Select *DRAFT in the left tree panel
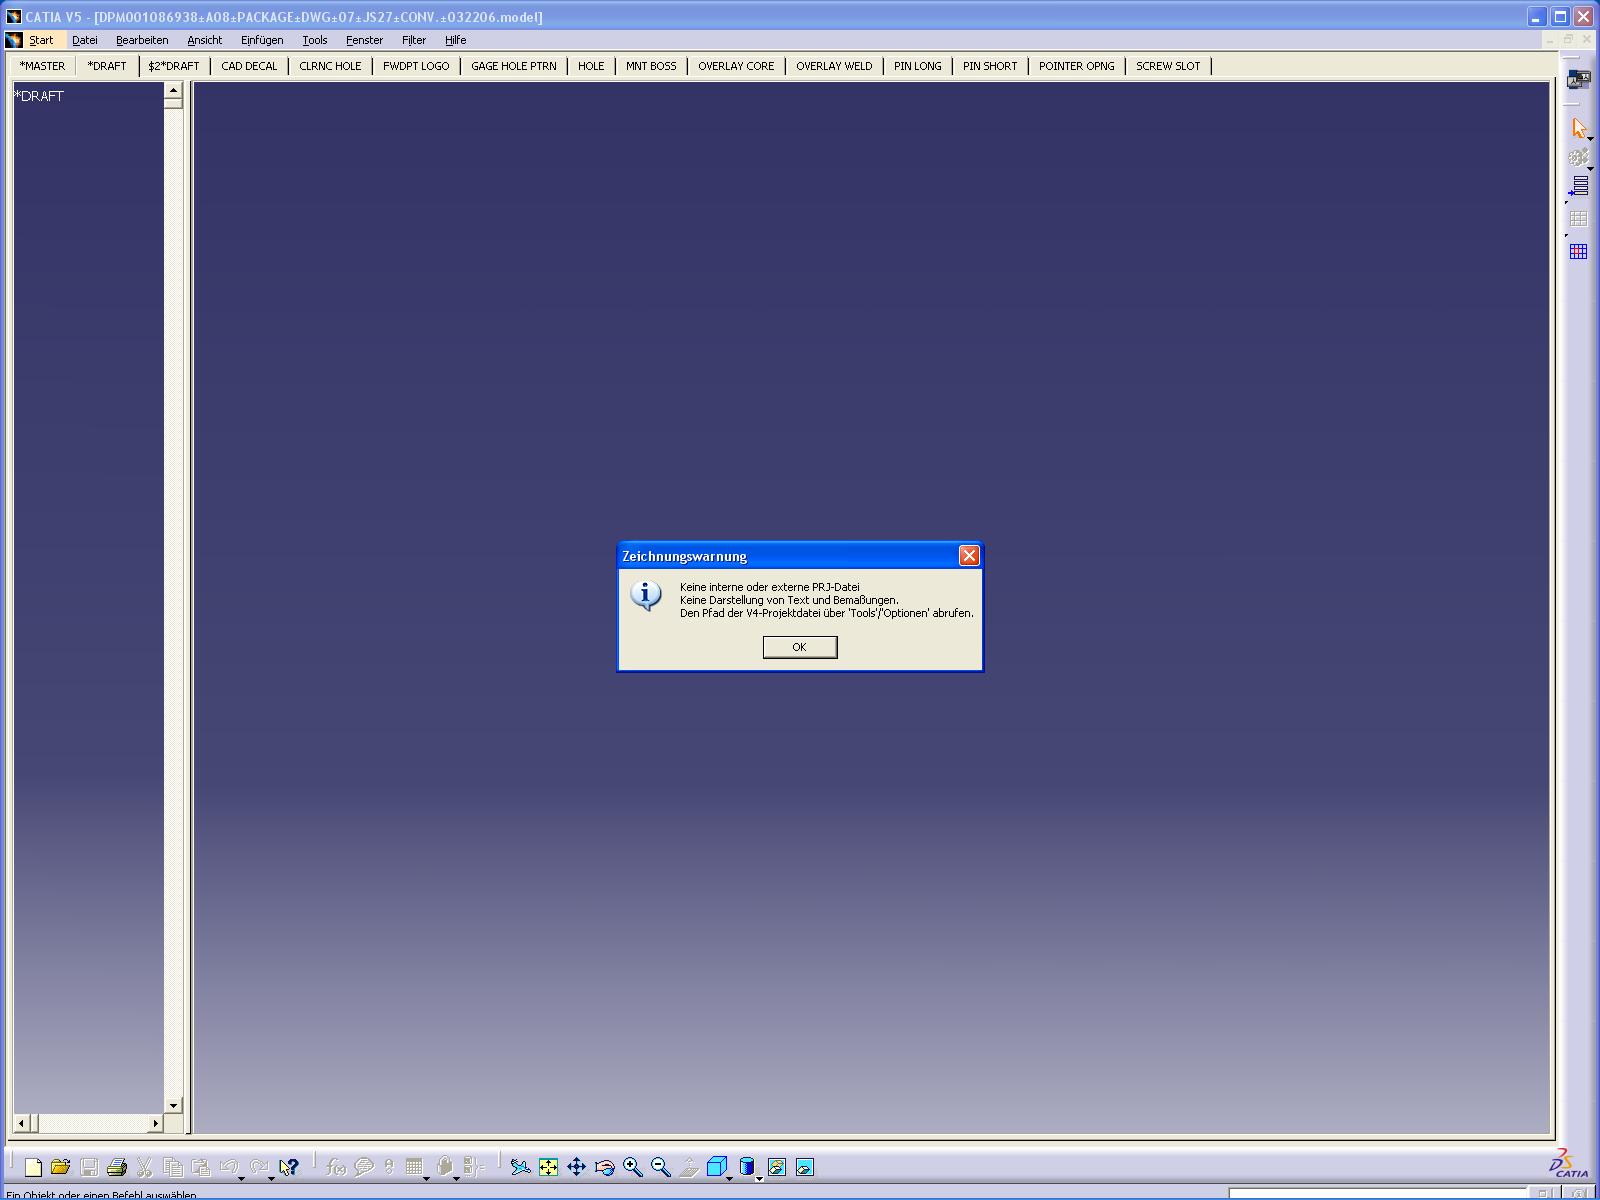The width and height of the screenshot is (1600, 1200). 39,96
